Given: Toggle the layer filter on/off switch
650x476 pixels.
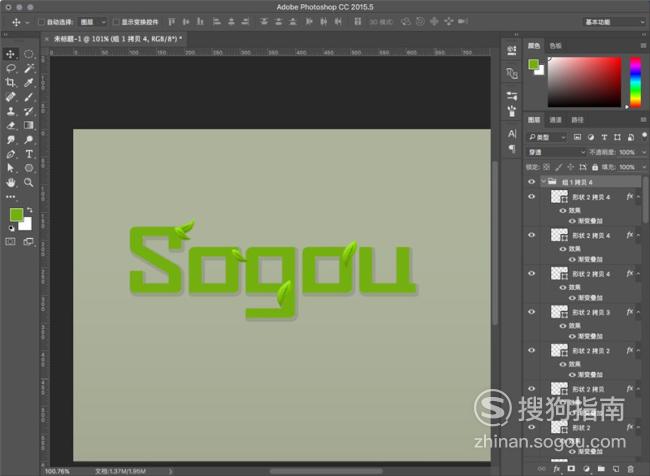Looking at the screenshot, I should pos(644,136).
